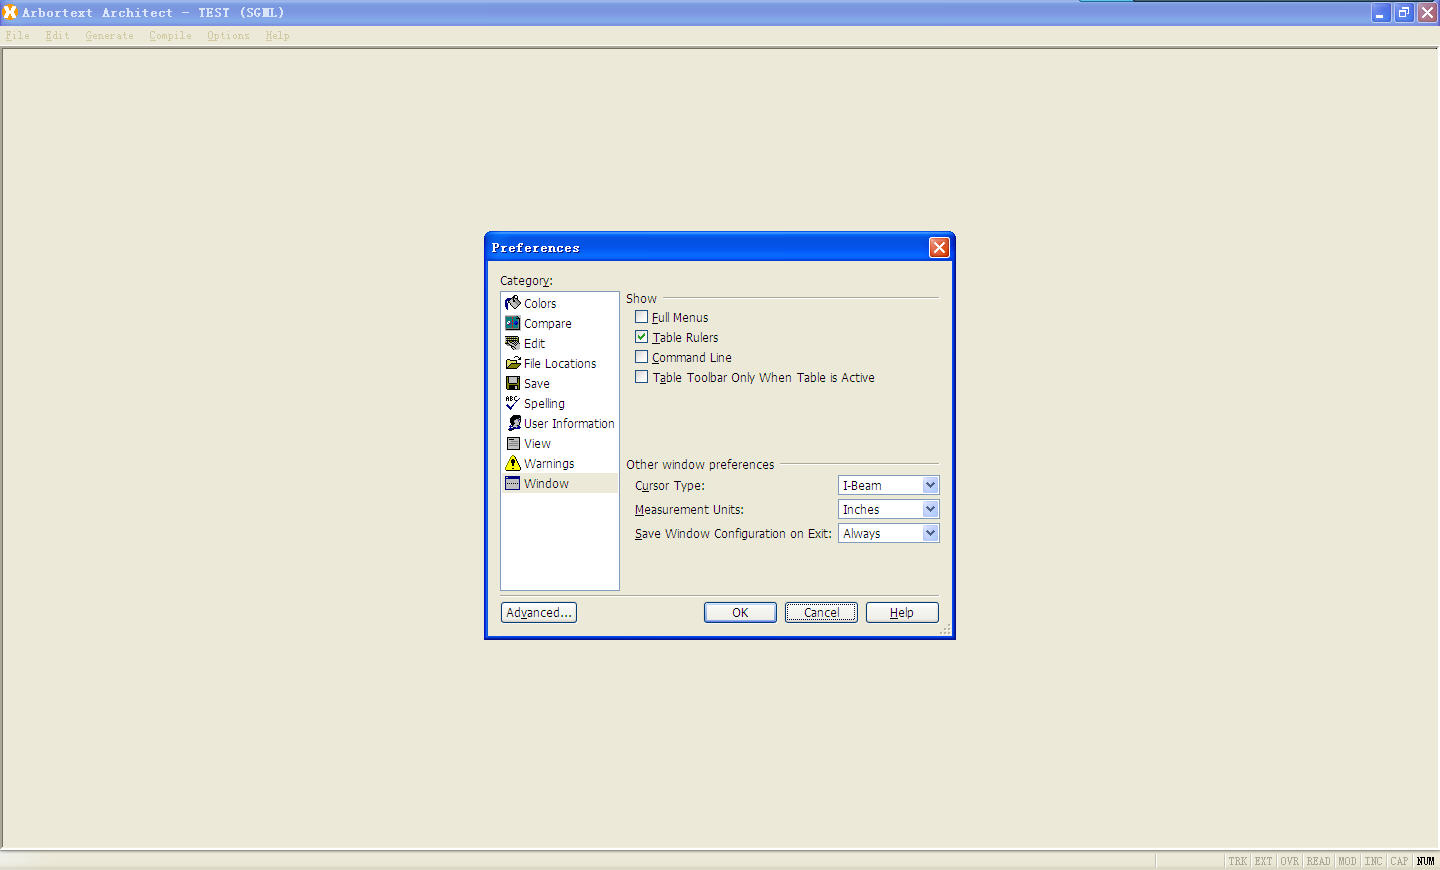This screenshot has width=1440, height=870.
Task: Close the Preferences dialog
Action: 939,247
